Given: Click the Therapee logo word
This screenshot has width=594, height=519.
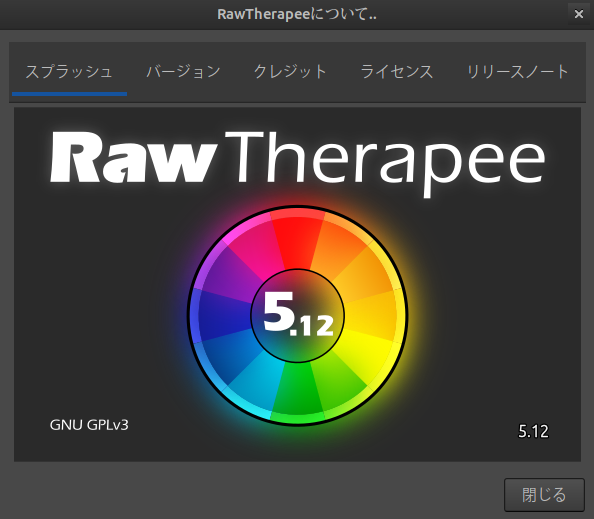Looking at the screenshot, I should [385, 164].
